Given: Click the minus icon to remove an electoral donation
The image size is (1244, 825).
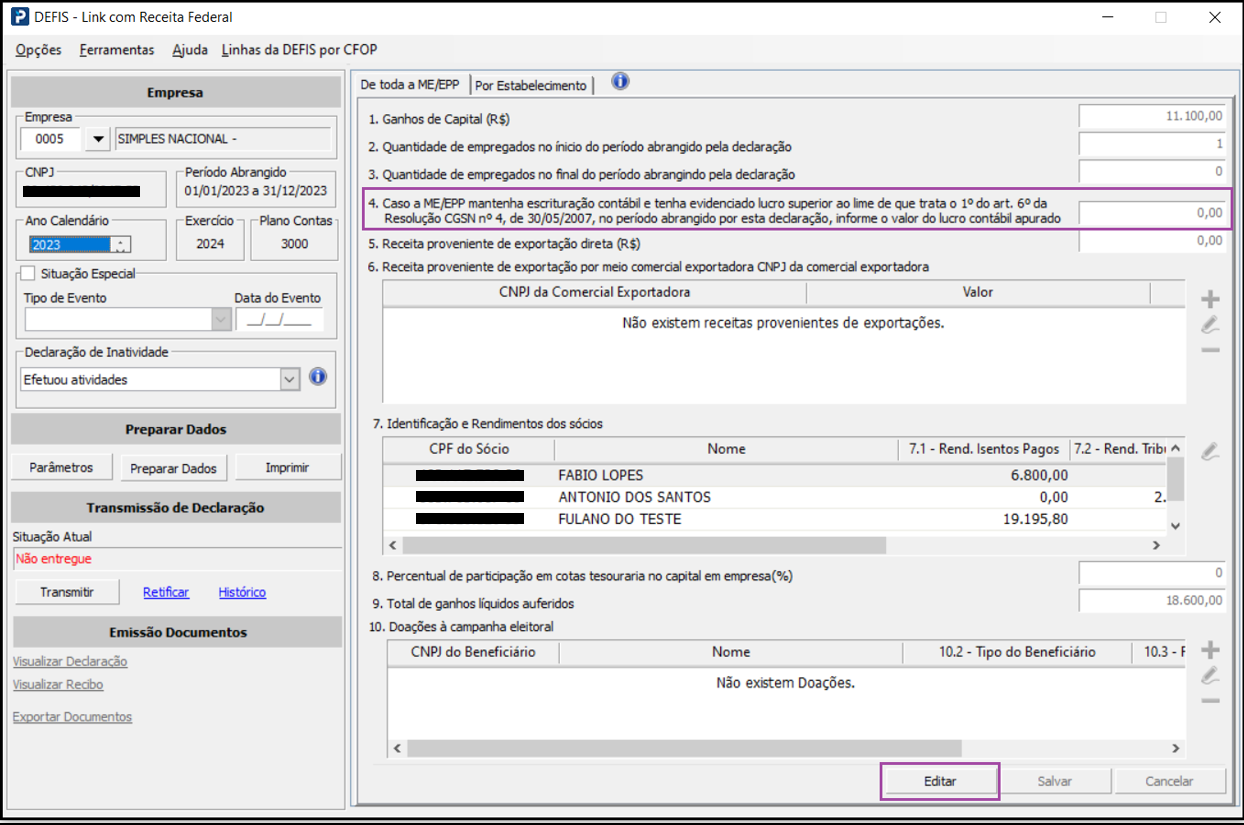Looking at the screenshot, I should click(1210, 700).
